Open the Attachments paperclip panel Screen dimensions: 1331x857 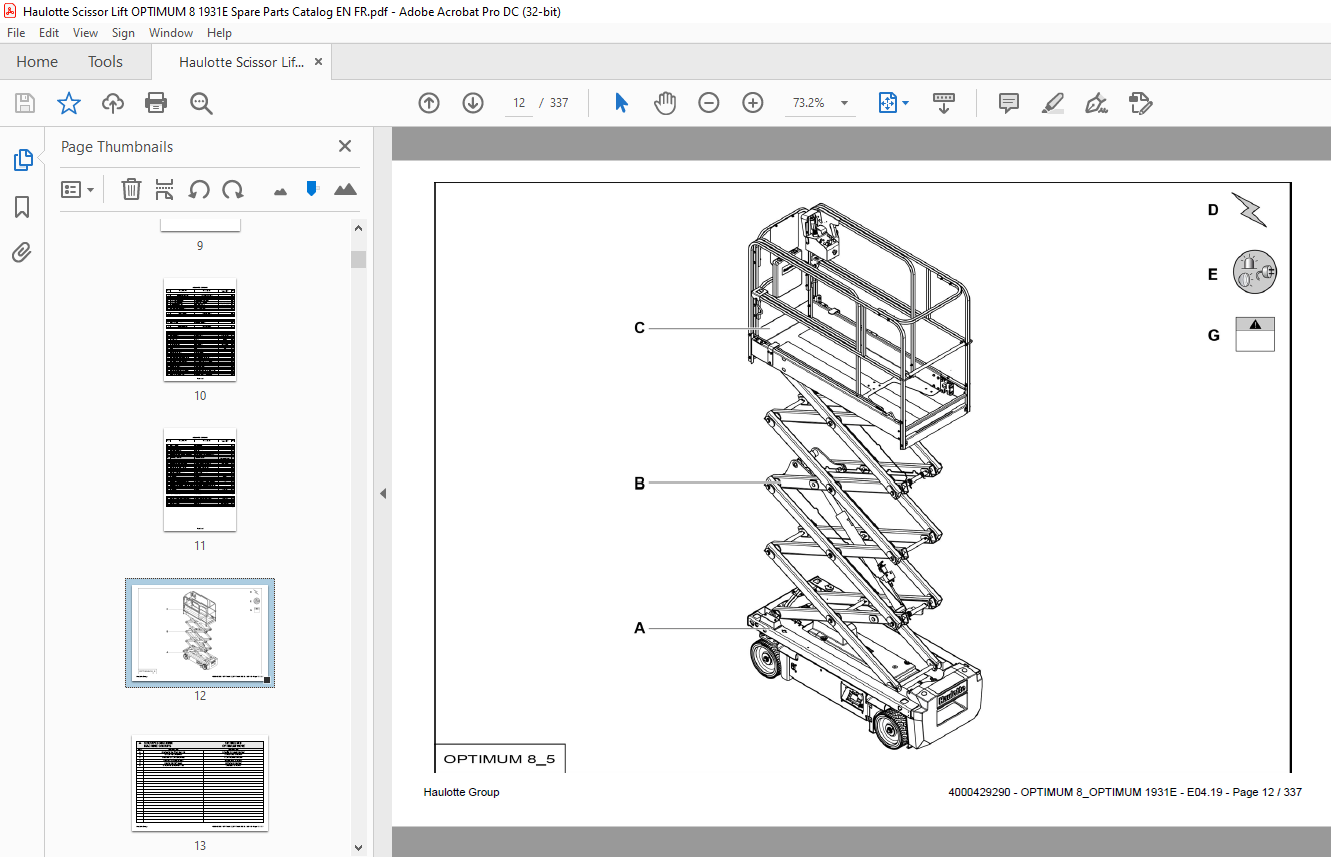[22, 252]
